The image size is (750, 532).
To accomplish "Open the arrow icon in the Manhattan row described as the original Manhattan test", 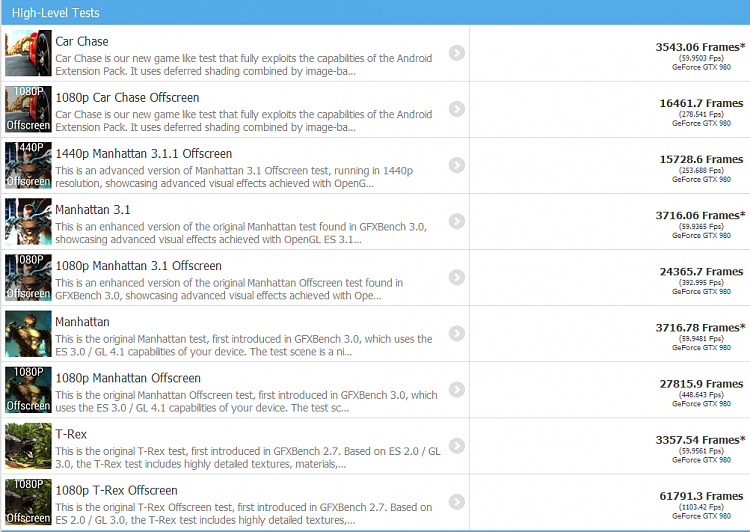I will [x=457, y=333].
